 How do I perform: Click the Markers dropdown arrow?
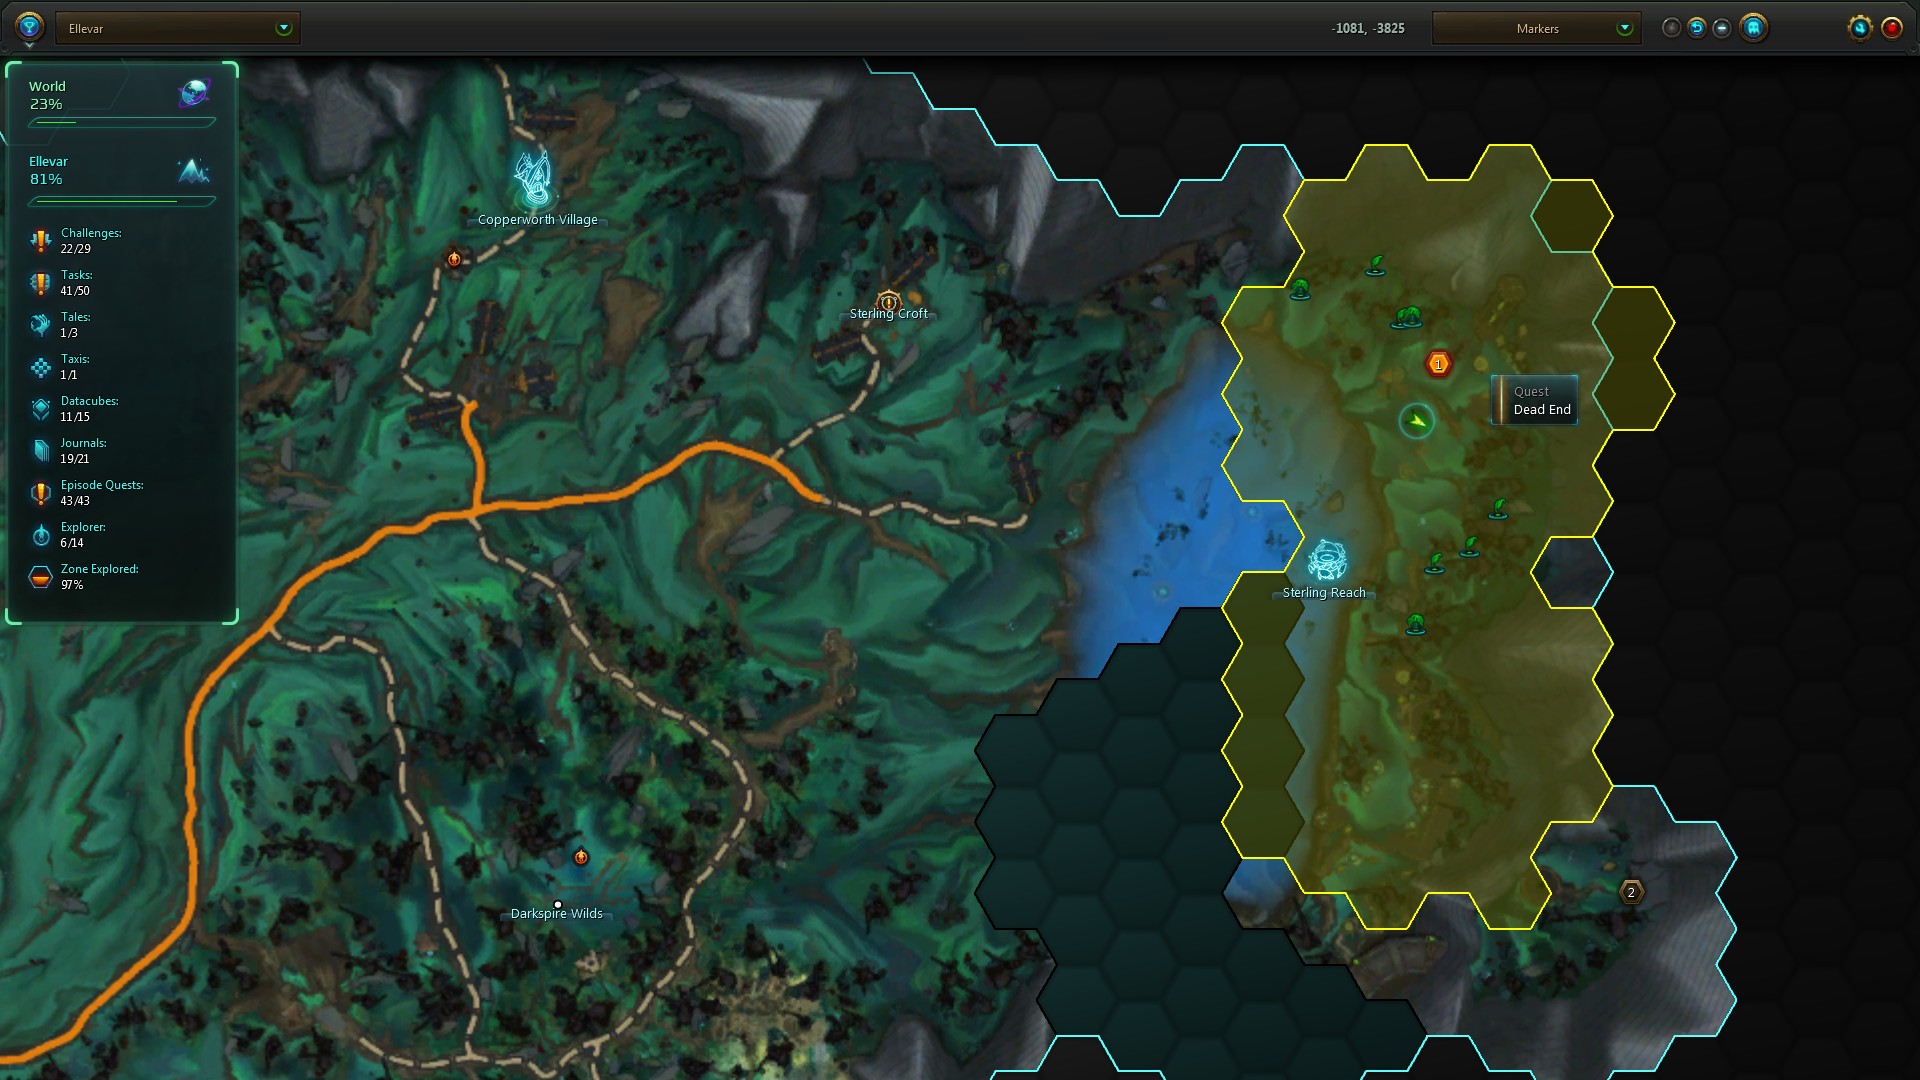[x=1624, y=28]
